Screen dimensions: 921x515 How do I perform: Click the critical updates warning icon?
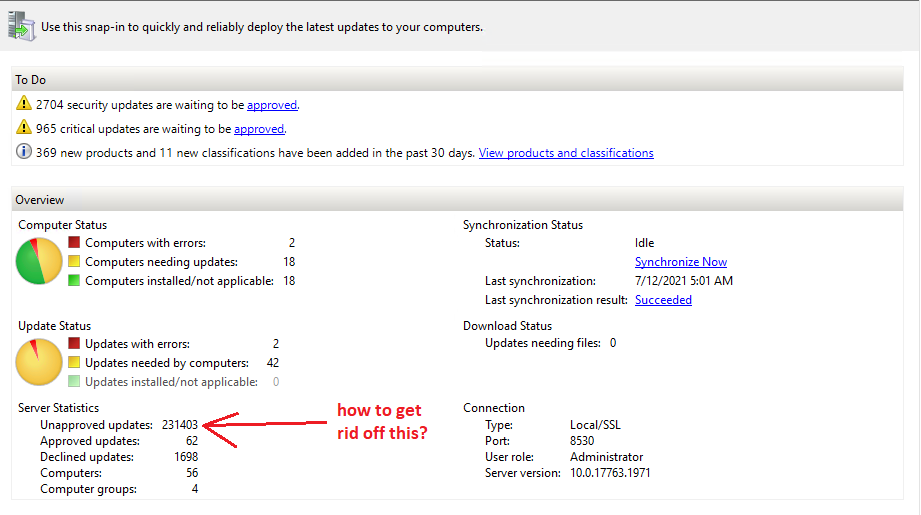coord(23,127)
